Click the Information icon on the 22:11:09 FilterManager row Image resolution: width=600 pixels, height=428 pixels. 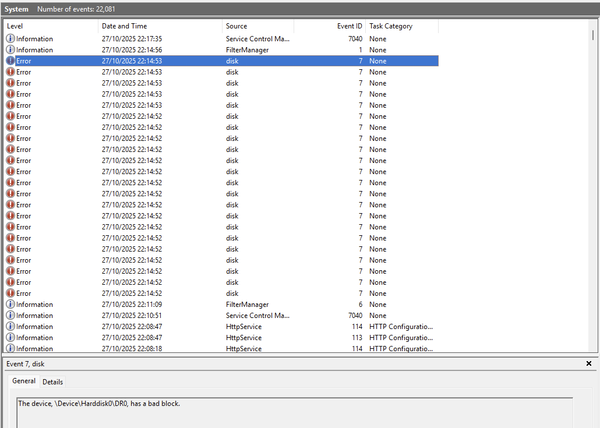(x=11, y=304)
